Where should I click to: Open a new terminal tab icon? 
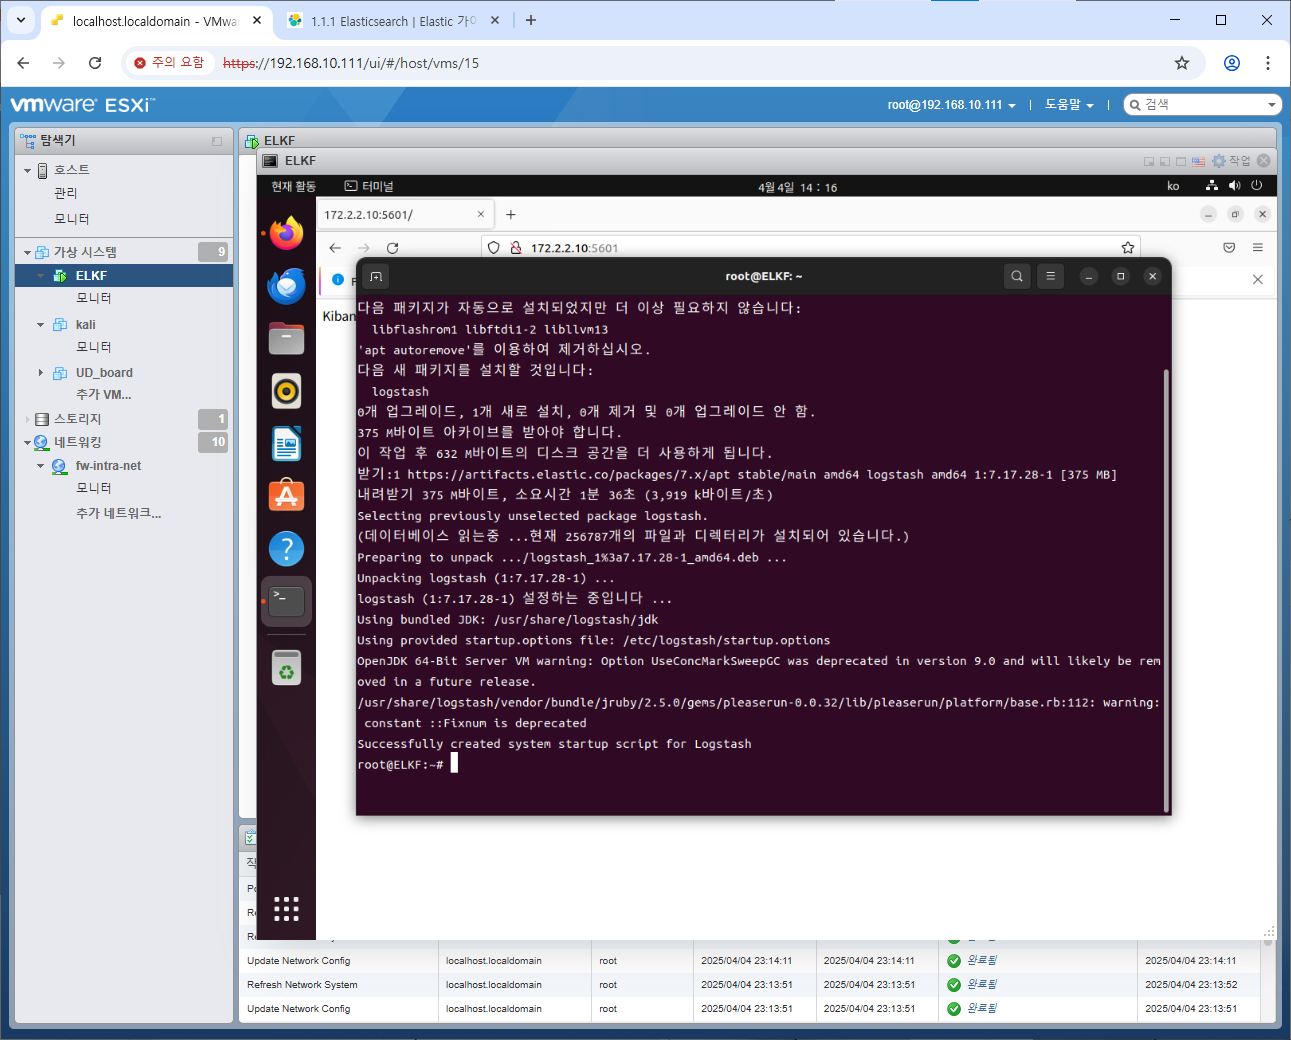pyautogui.click(x=376, y=276)
